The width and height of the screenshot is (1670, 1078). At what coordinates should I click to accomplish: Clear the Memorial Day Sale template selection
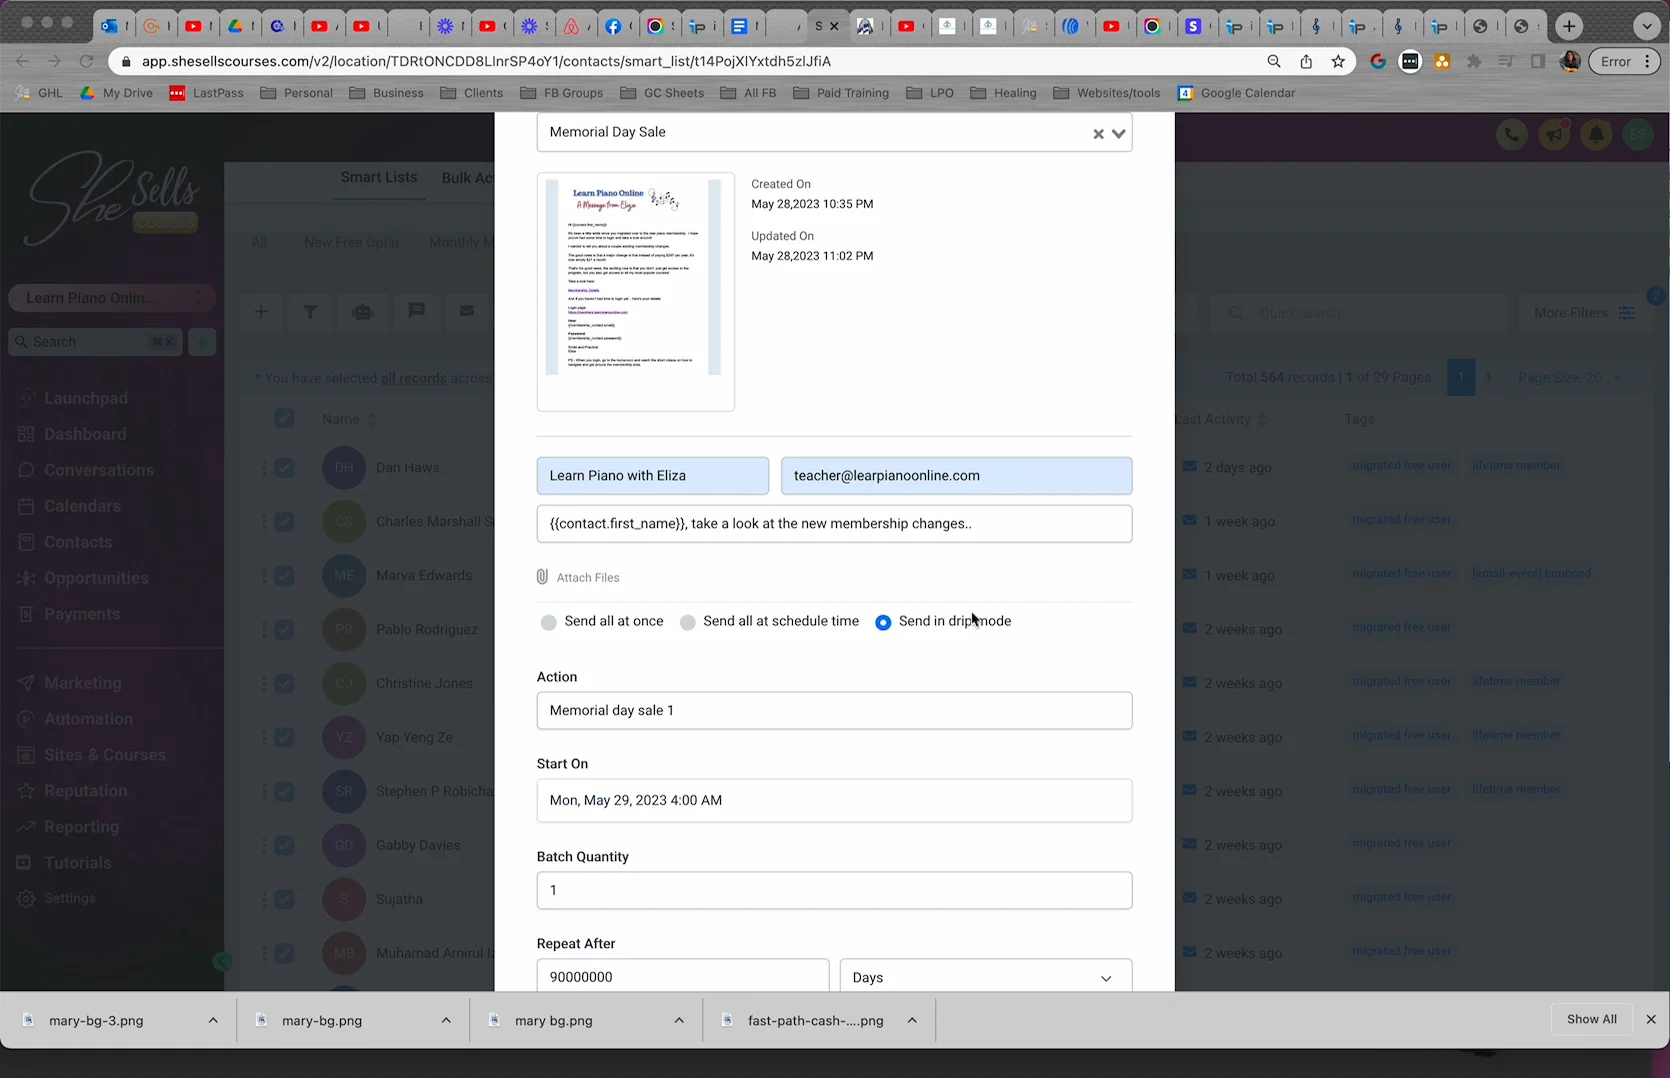pyautogui.click(x=1098, y=133)
